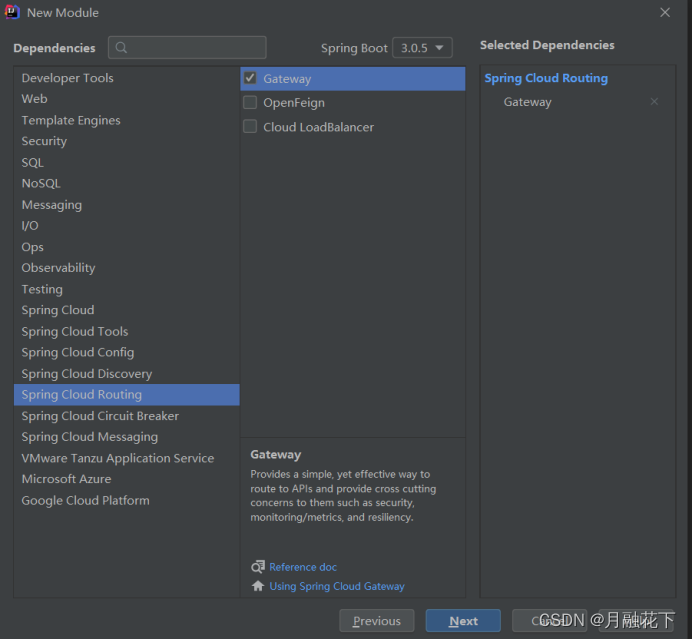Check the OpenFeign checkbox
Image resolution: width=692 pixels, height=639 pixels.
tap(250, 102)
